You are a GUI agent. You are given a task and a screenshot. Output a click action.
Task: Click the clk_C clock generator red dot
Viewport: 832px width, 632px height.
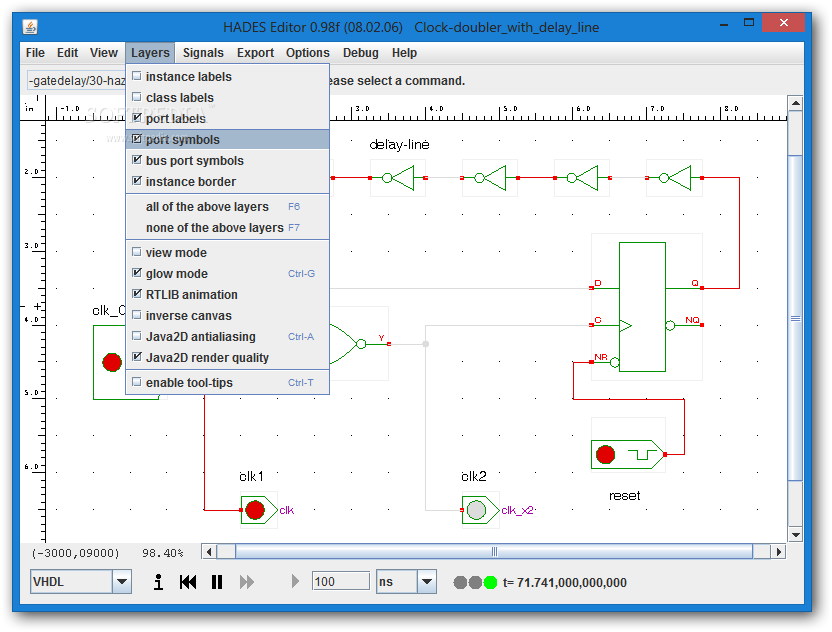click(x=112, y=362)
